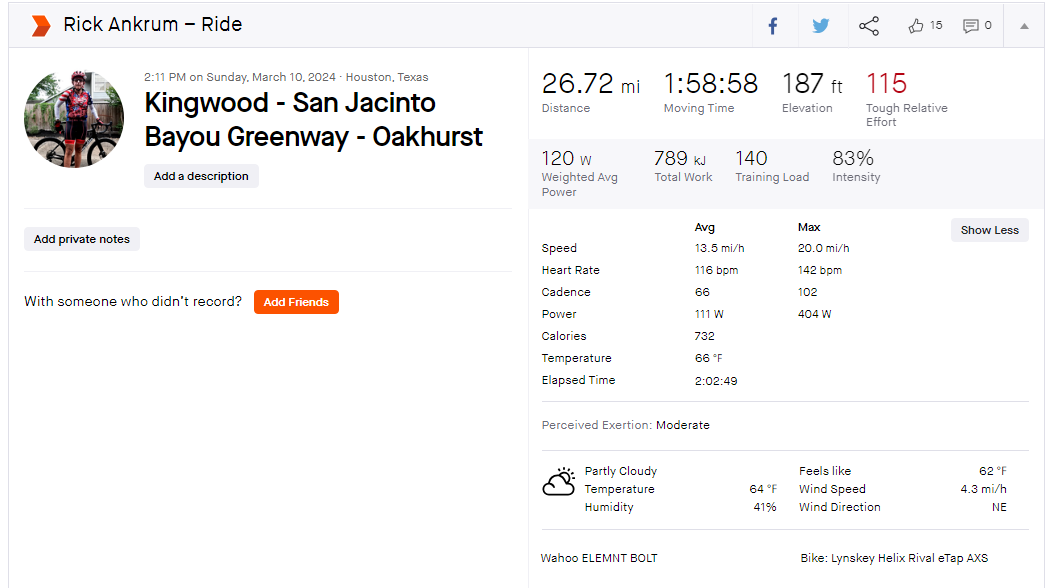Click the 187 ft elevation value
This screenshot has height=588, width=1047.
coord(812,84)
